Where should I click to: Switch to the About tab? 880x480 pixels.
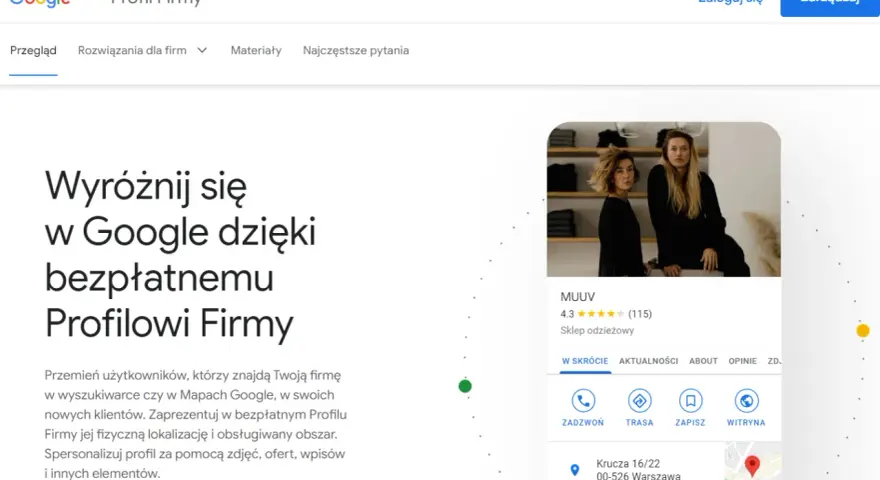coord(703,361)
